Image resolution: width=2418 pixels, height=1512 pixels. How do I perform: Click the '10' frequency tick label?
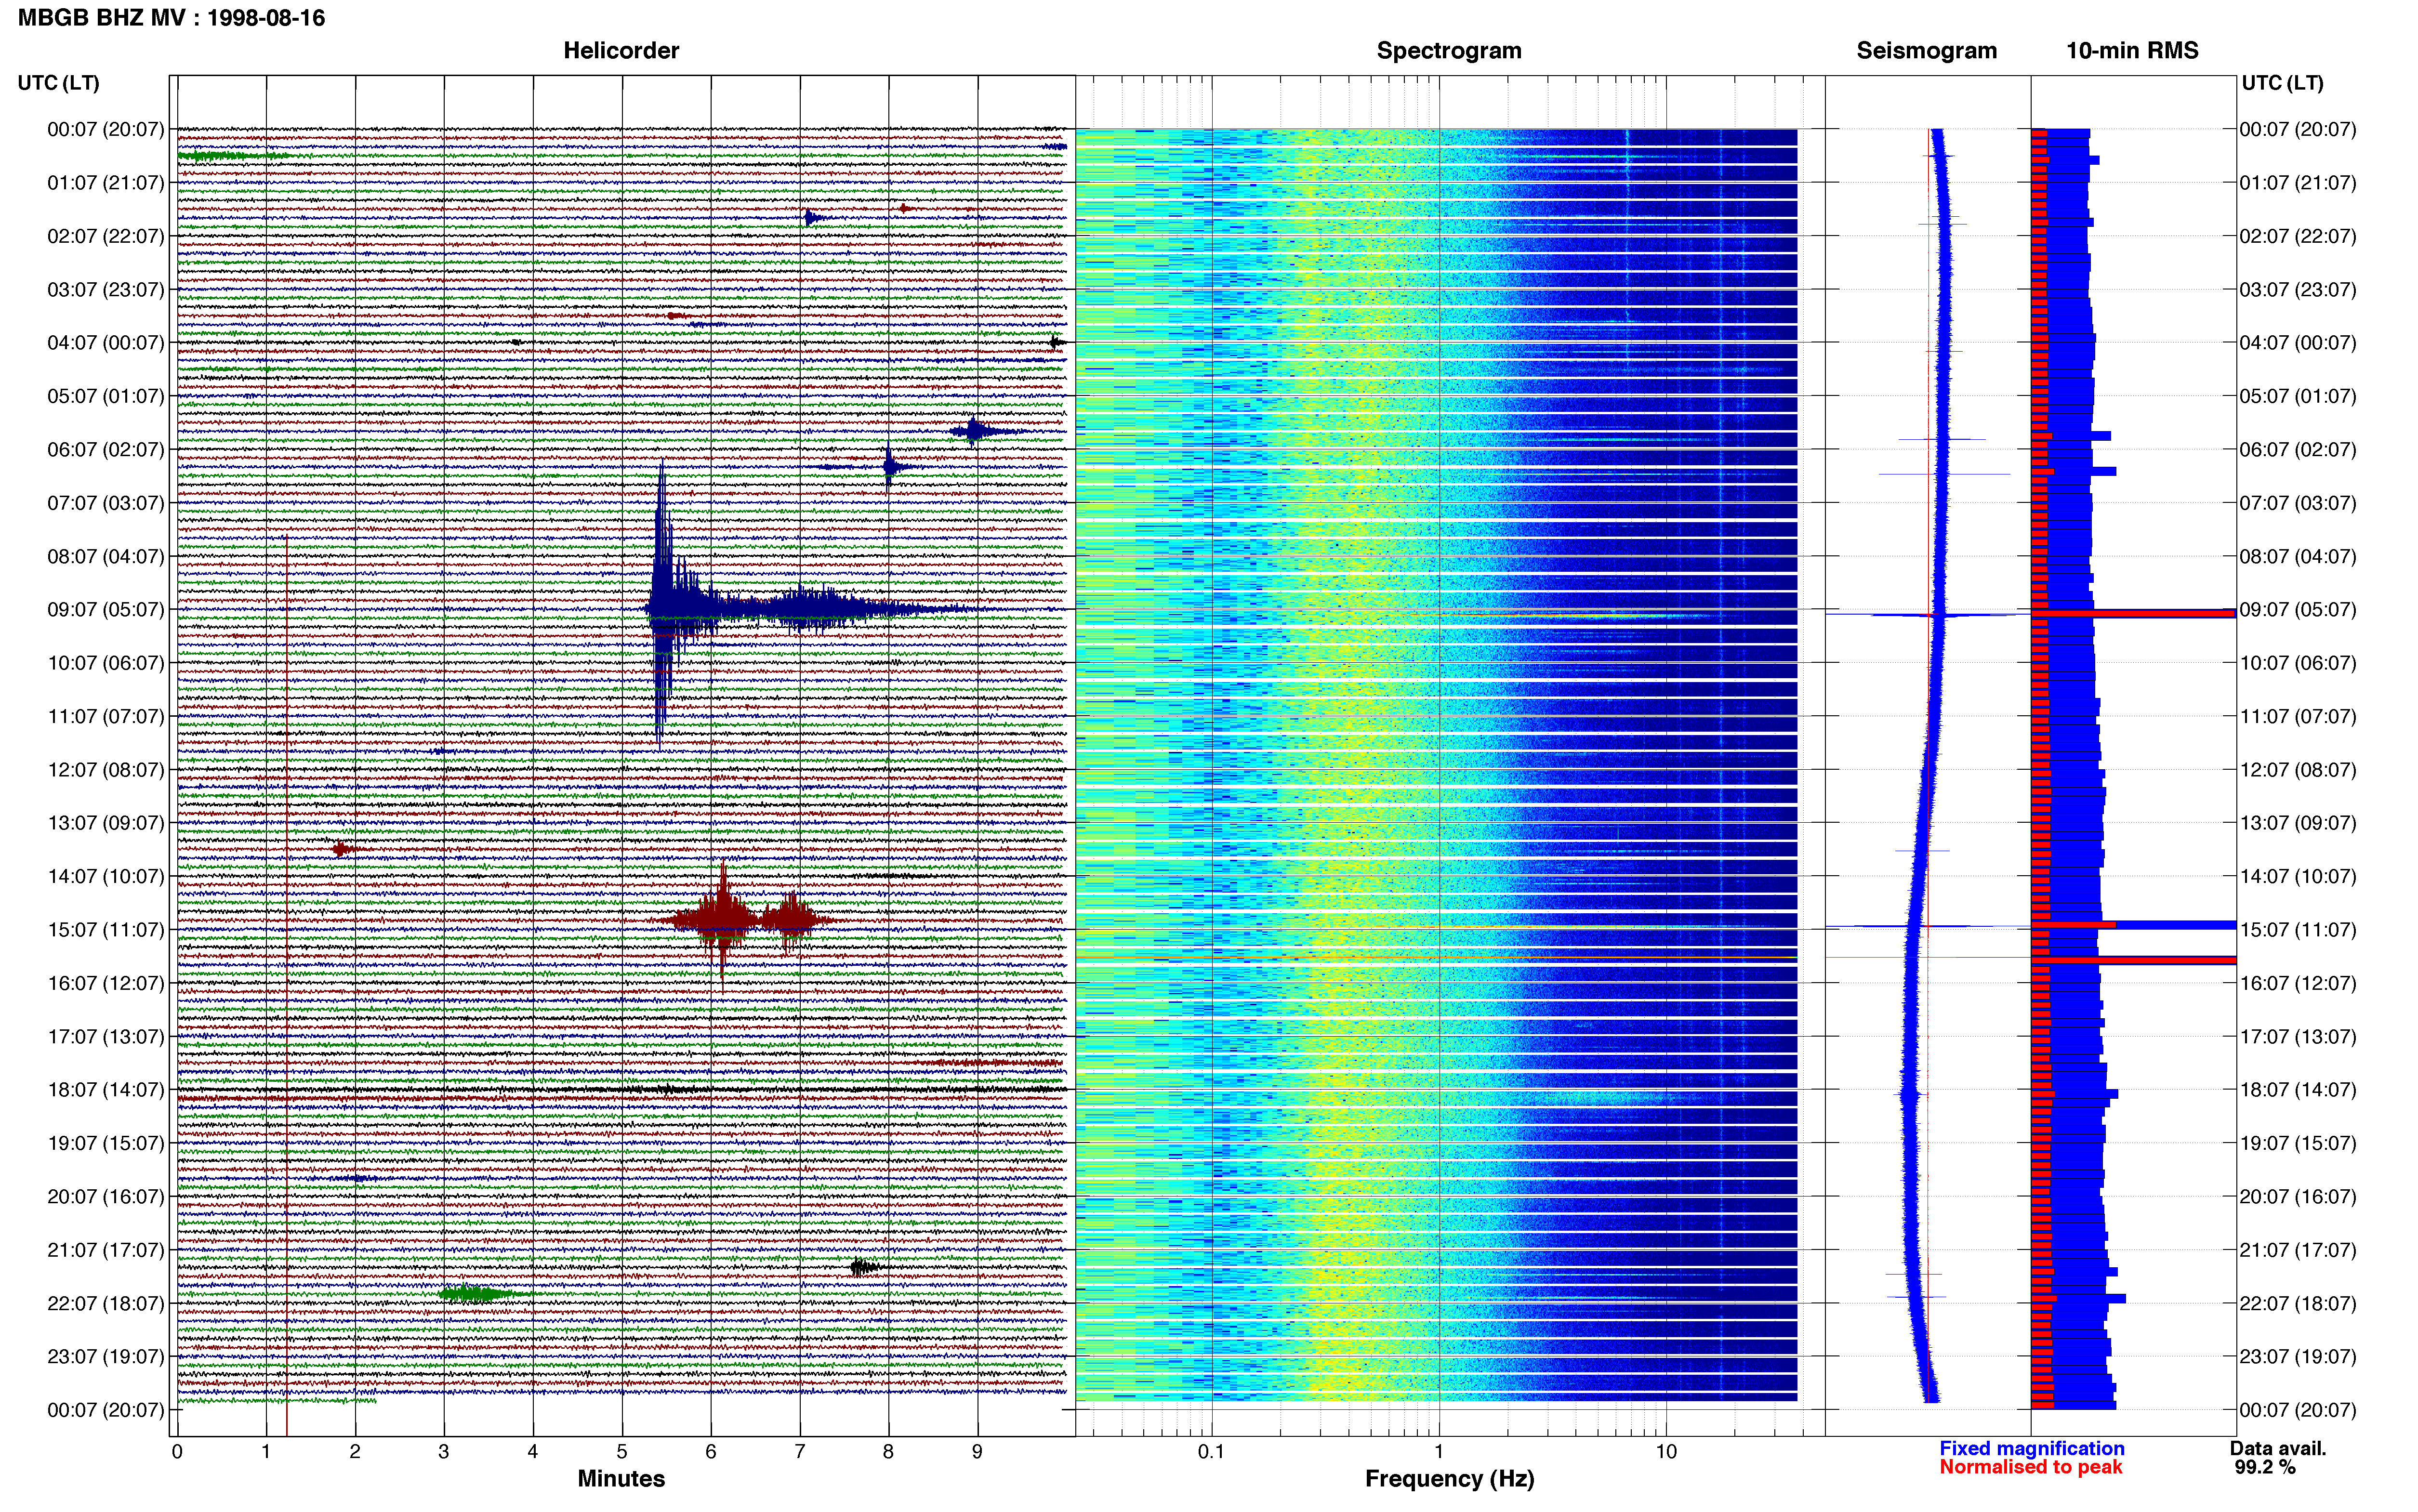tap(1666, 1452)
